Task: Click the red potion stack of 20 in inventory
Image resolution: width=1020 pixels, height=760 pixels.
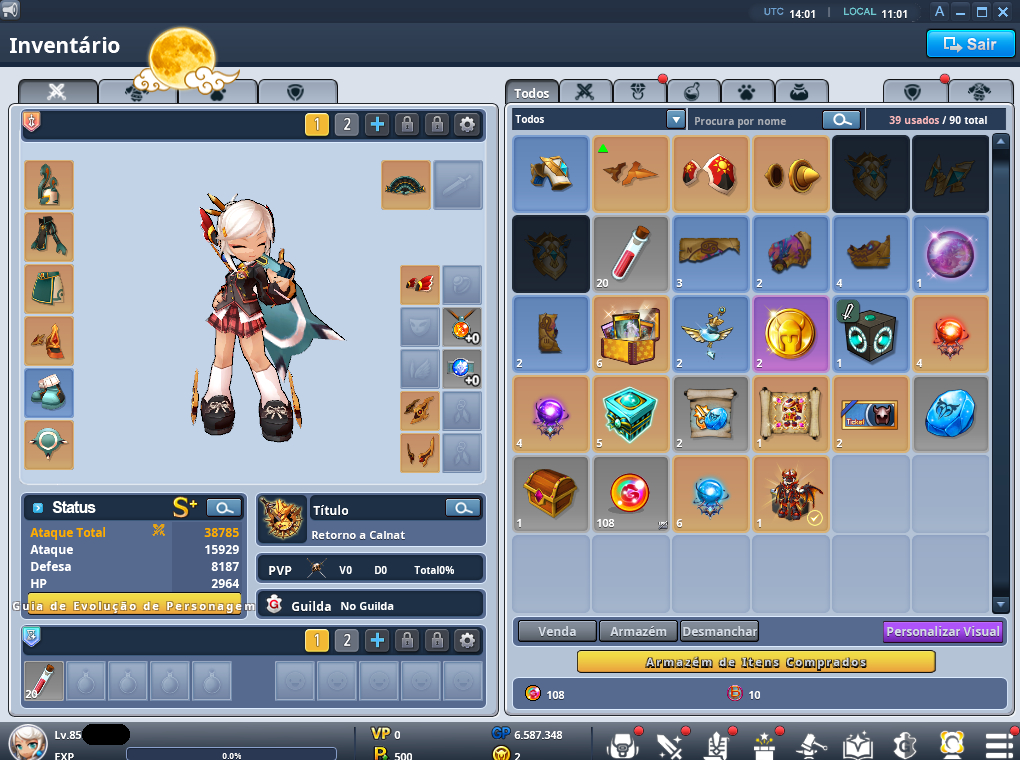Action: [630, 254]
